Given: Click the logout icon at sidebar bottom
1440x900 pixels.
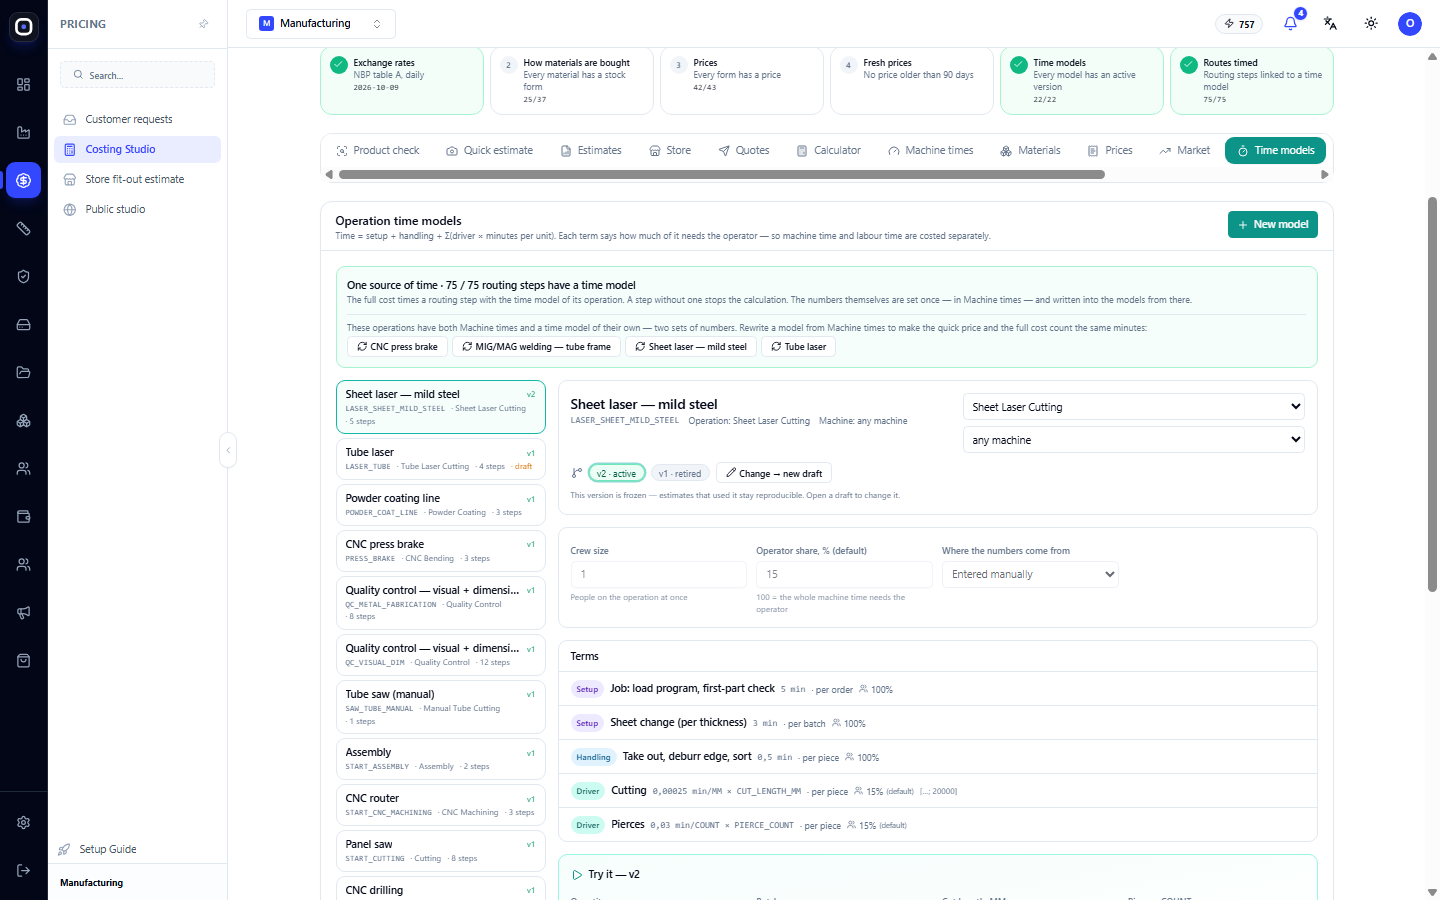Looking at the screenshot, I should point(24,870).
